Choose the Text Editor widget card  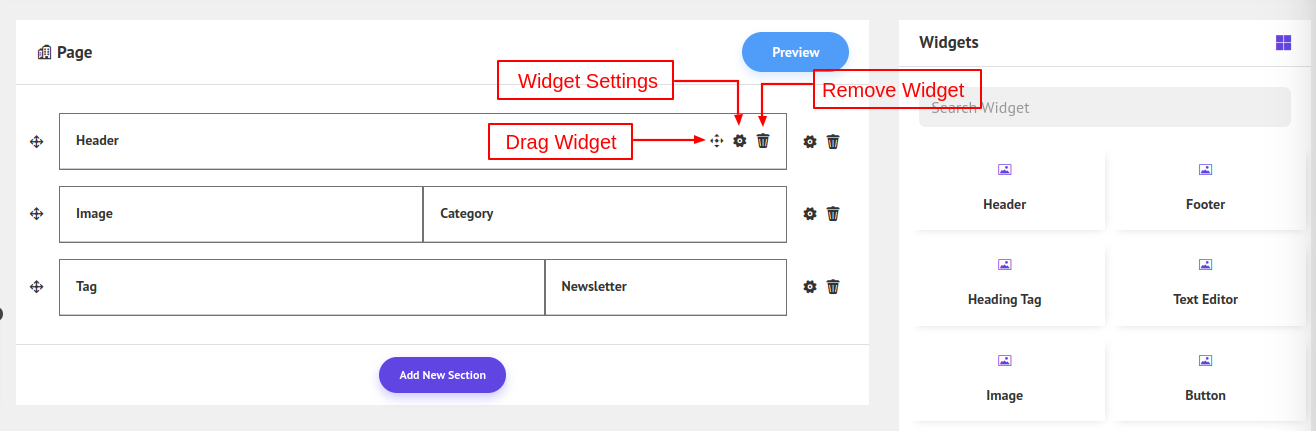tap(1205, 285)
